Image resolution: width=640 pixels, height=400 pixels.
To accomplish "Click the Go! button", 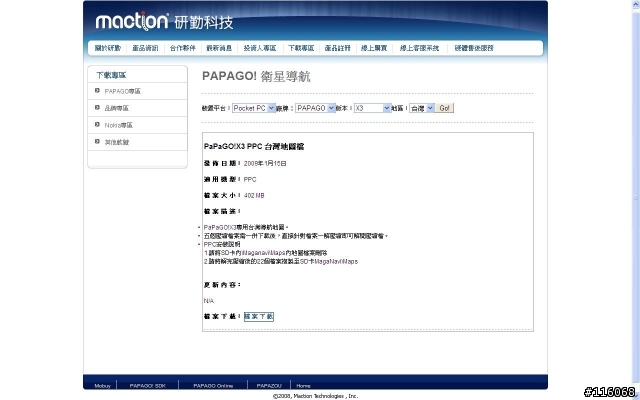I will click(x=444, y=108).
